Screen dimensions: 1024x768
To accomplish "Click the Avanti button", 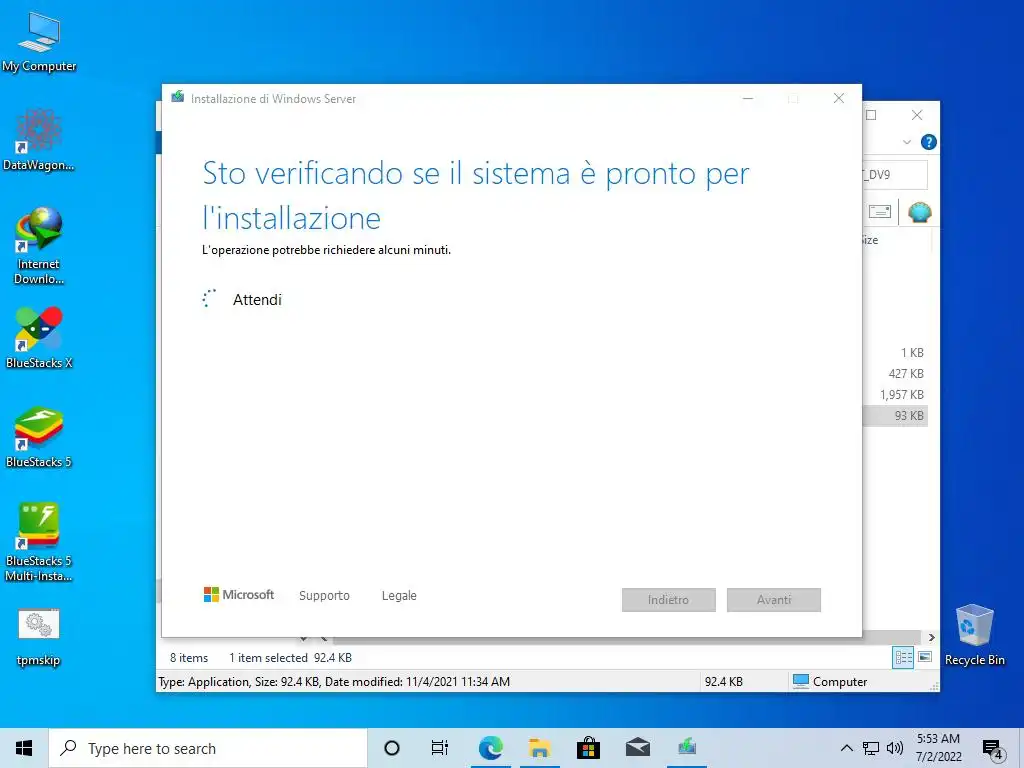I will (774, 600).
